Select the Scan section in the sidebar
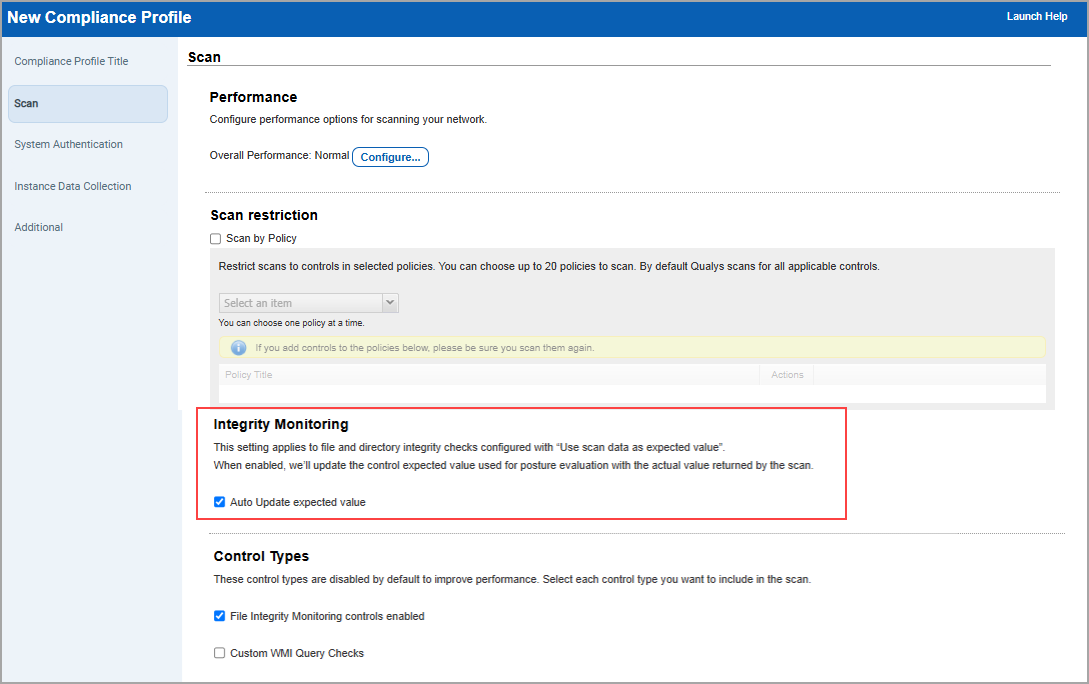Image resolution: width=1089 pixels, height=684 pixels. 27,103
